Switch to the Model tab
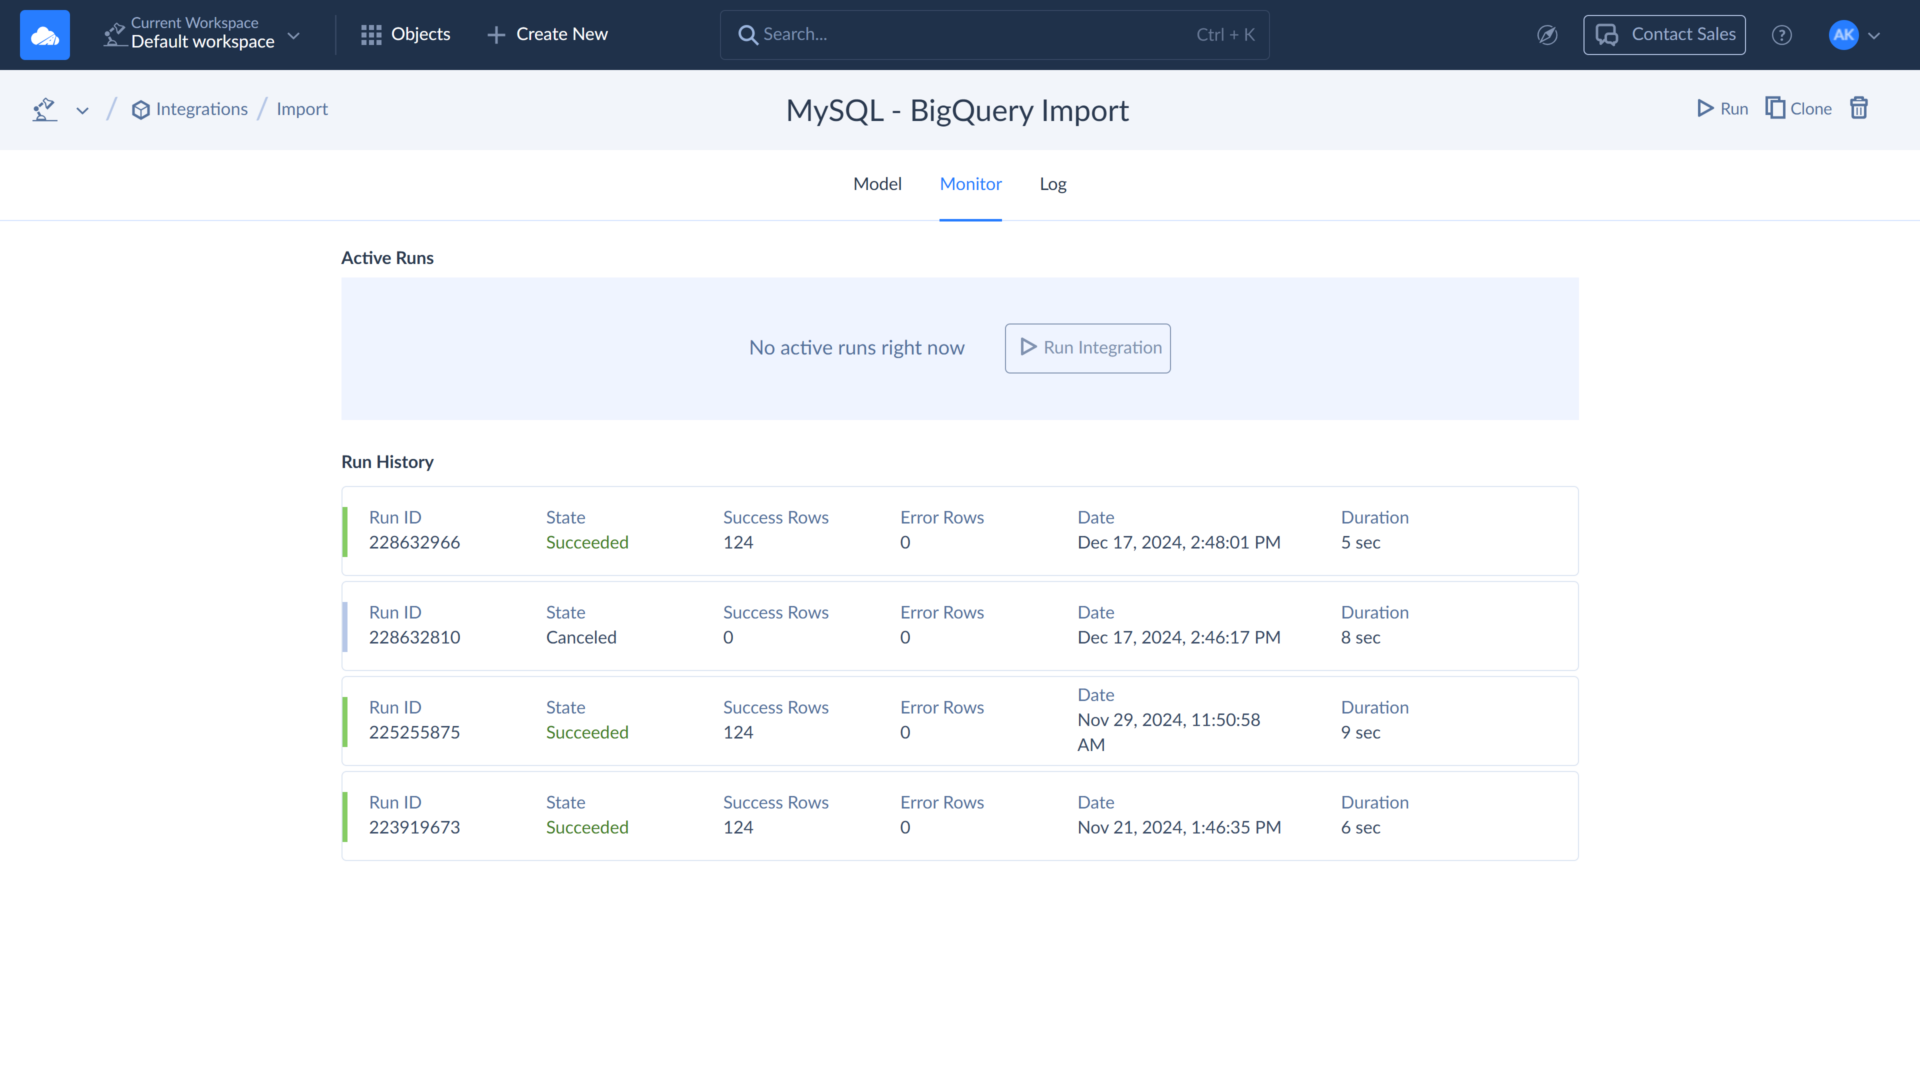1920x1080 pixels. click(x=877, y=184)
